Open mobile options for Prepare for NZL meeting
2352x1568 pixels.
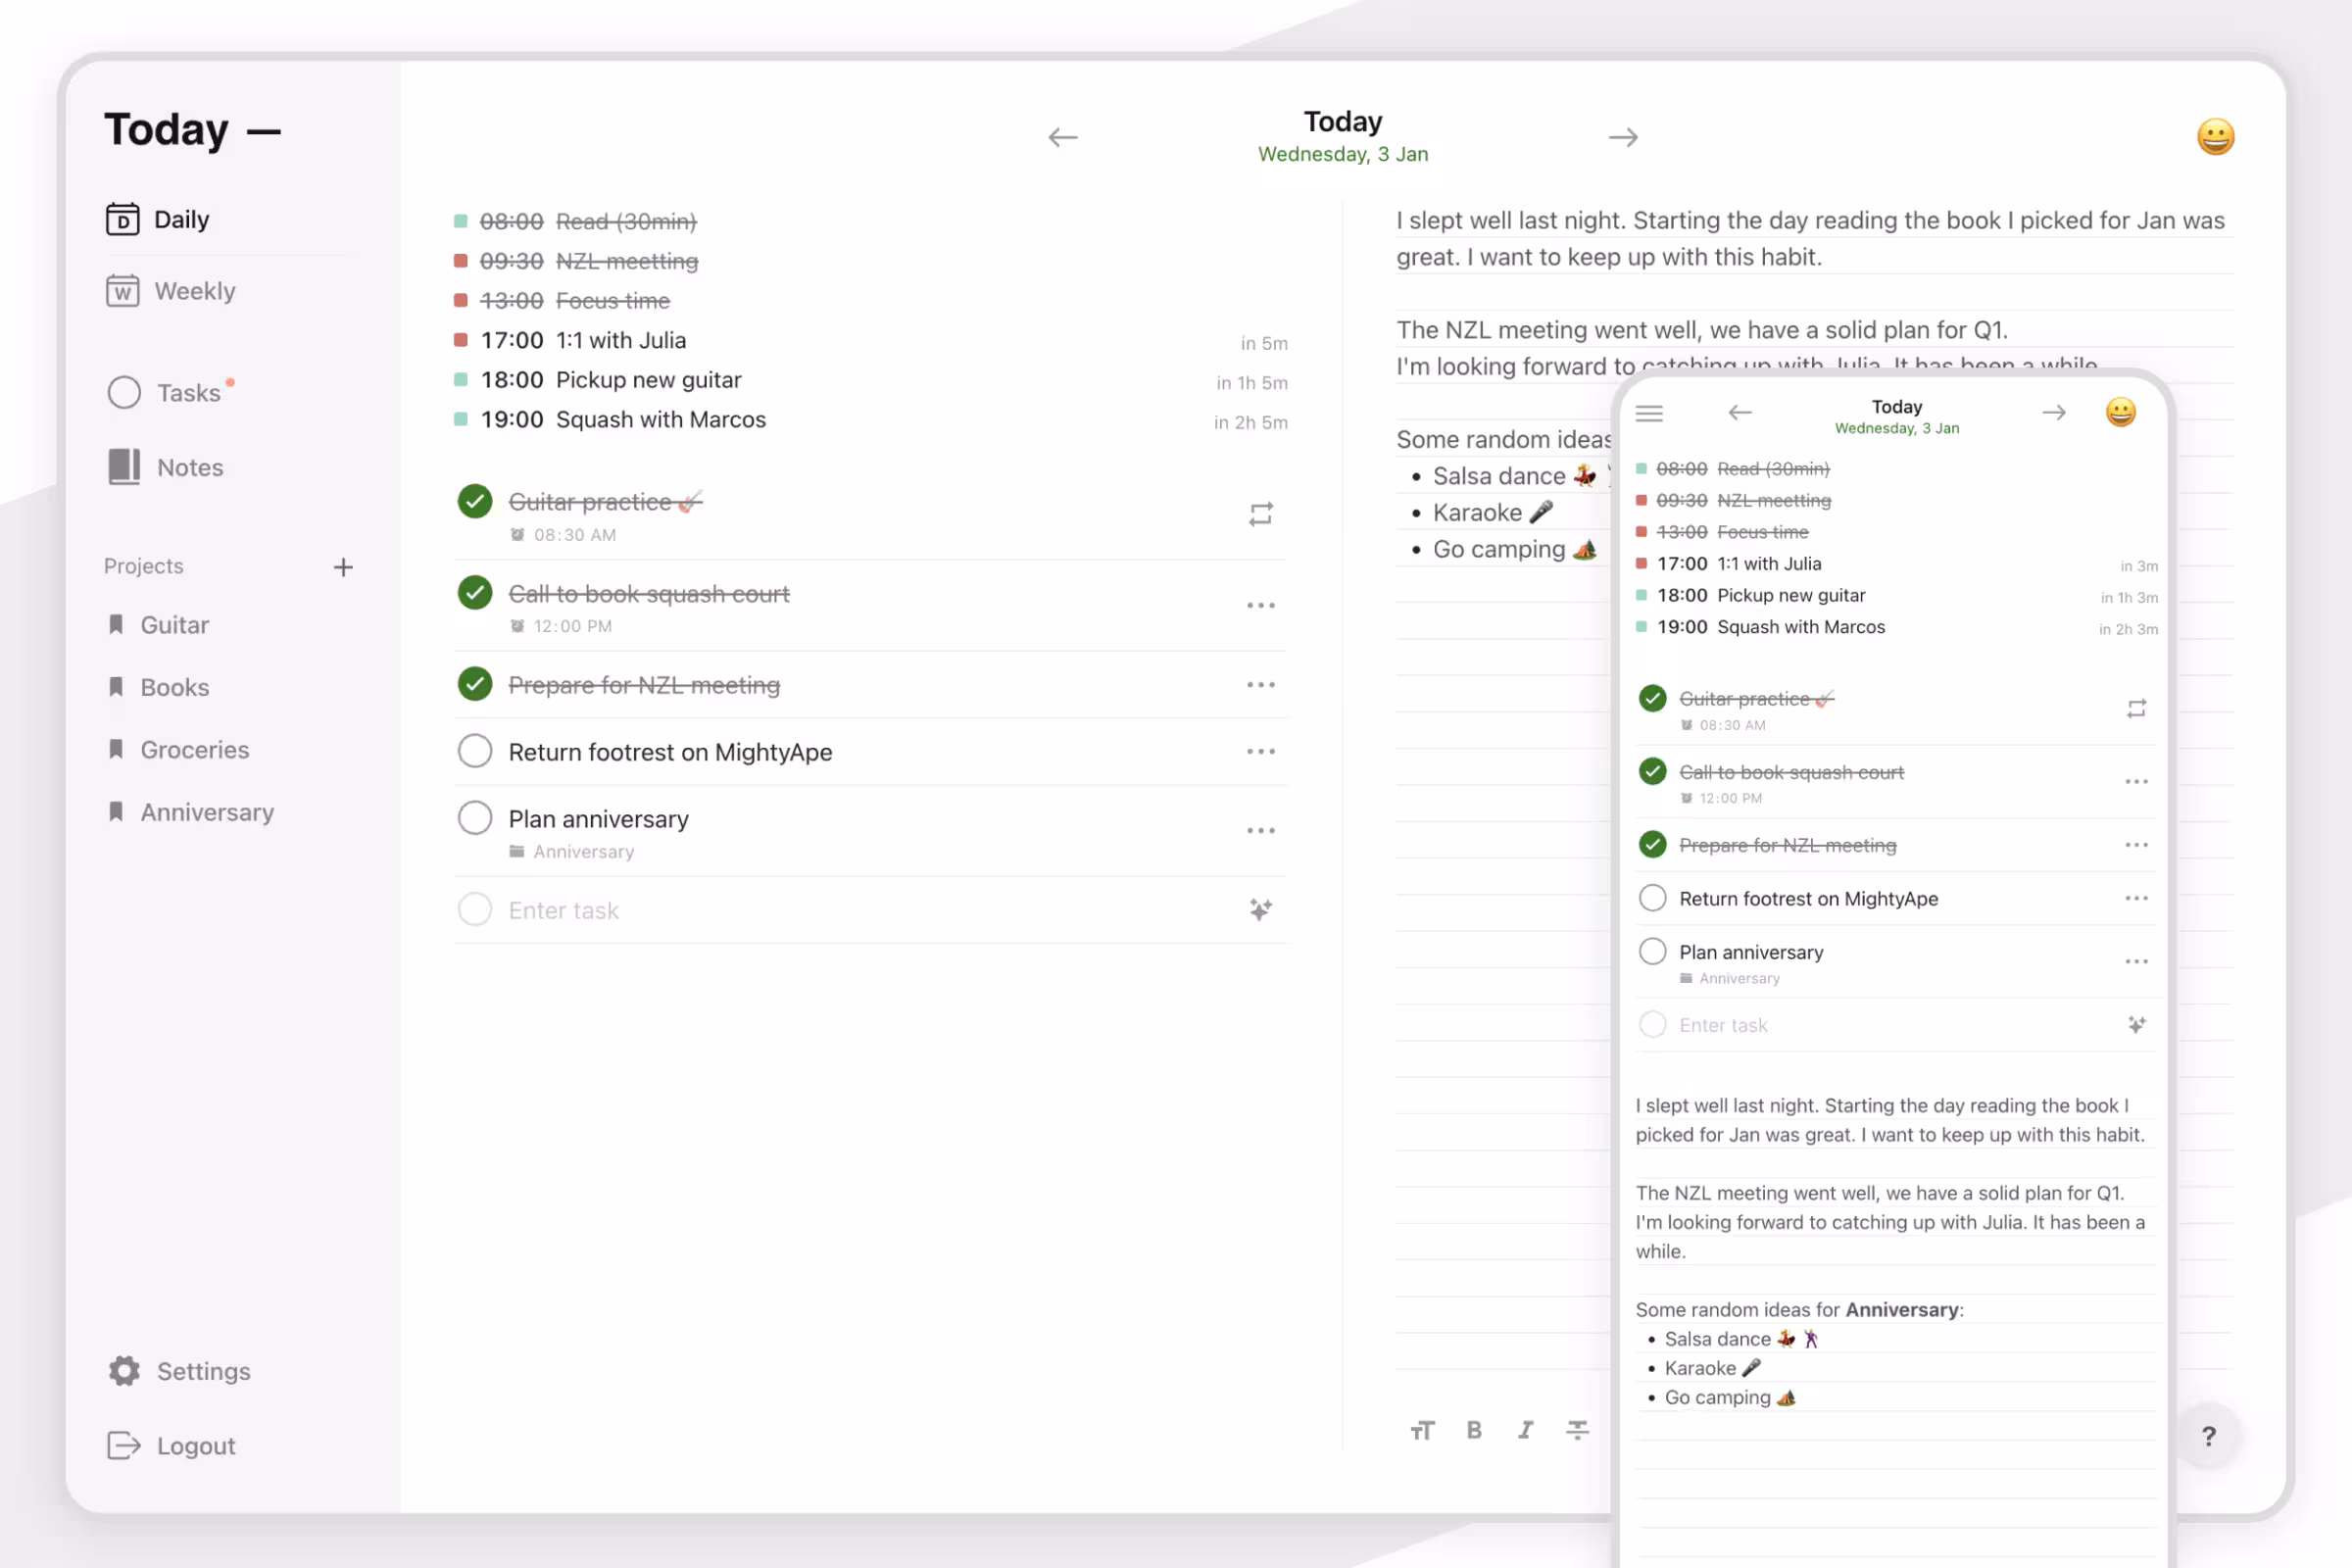click(2136, 845)
